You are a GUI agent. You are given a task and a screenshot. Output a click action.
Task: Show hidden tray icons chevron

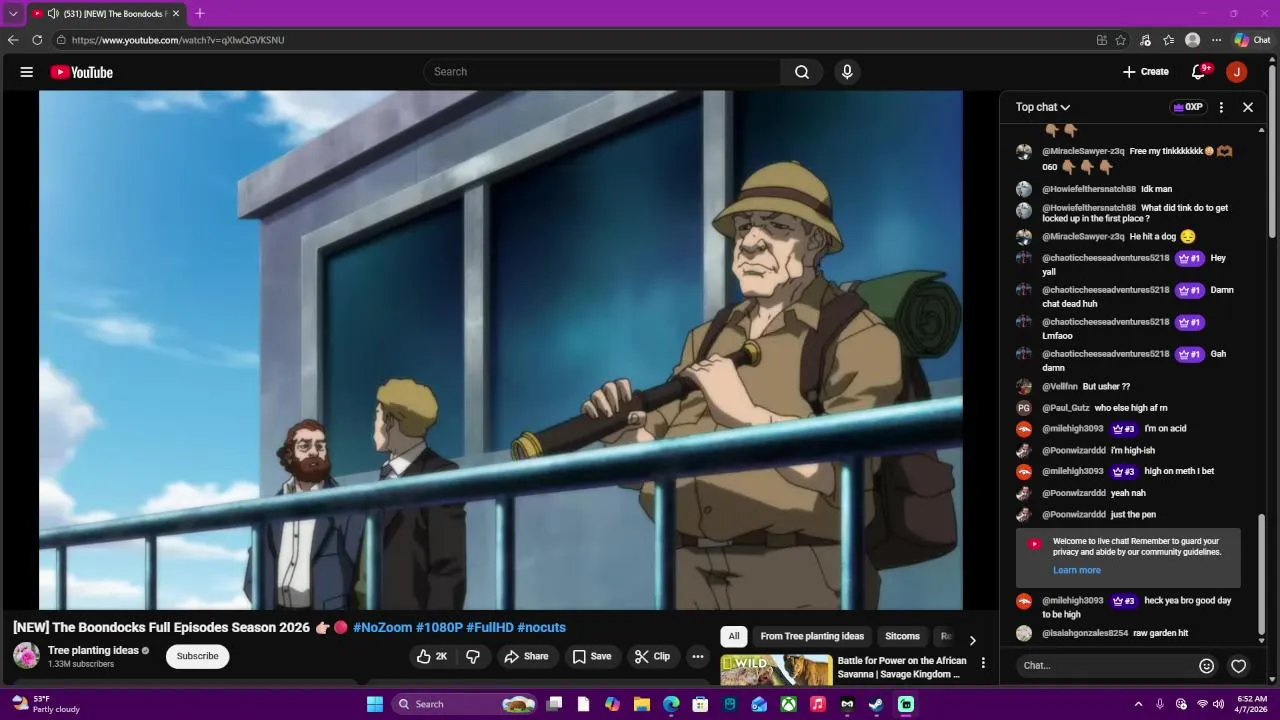pyautogui.click(x=1138, y=705)
